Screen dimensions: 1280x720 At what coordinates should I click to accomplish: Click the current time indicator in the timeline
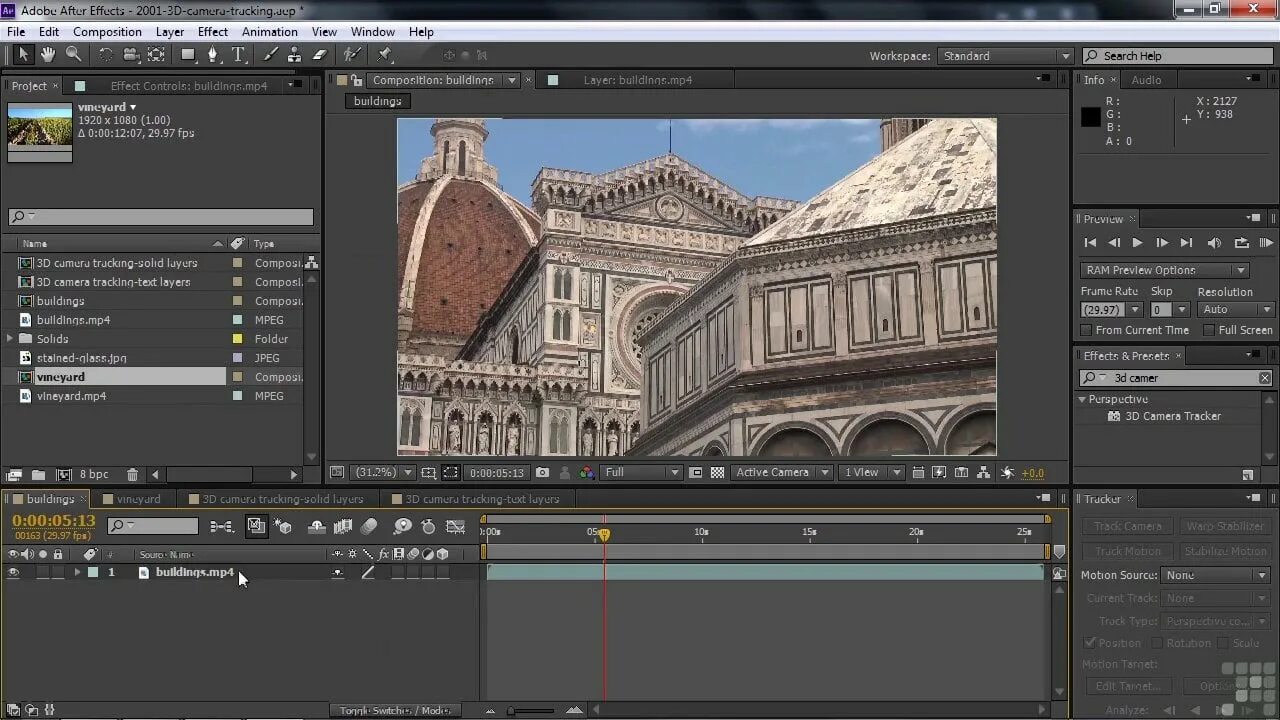coord(604,535)
